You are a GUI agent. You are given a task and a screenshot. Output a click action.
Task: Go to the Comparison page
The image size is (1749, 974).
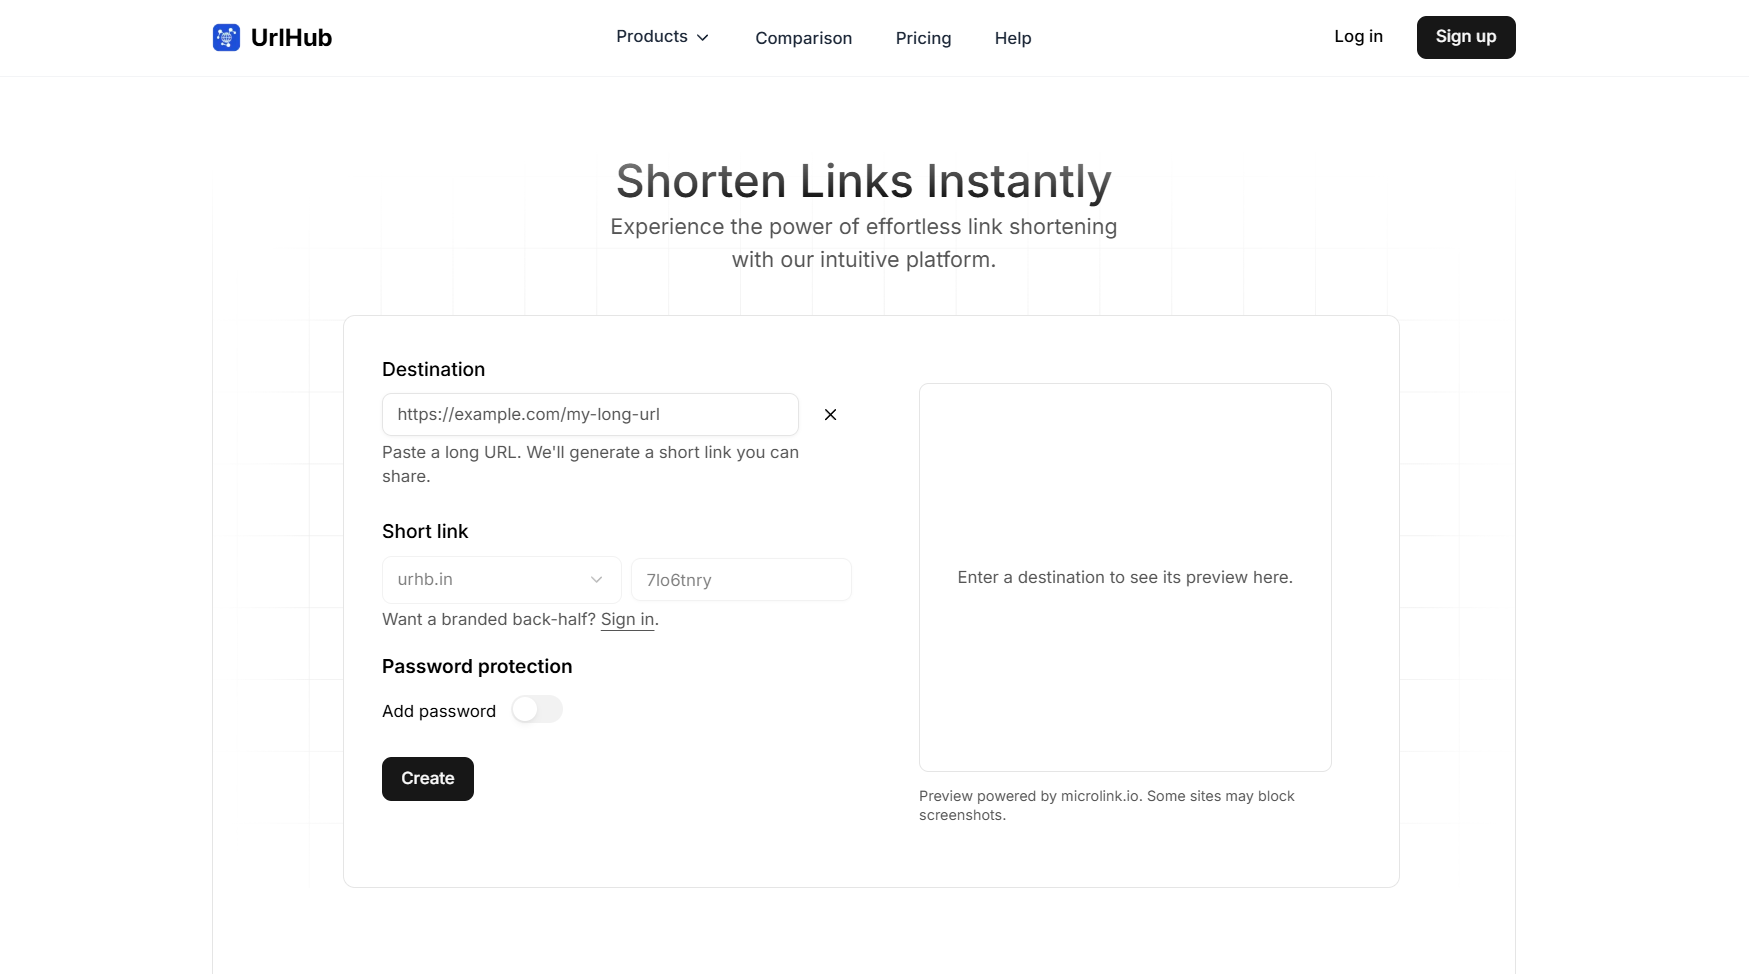pos(803,38)
